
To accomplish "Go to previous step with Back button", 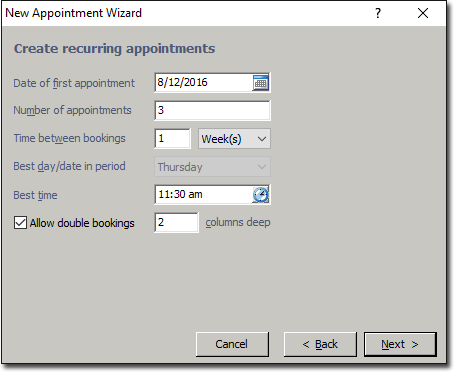I will 320,344.
